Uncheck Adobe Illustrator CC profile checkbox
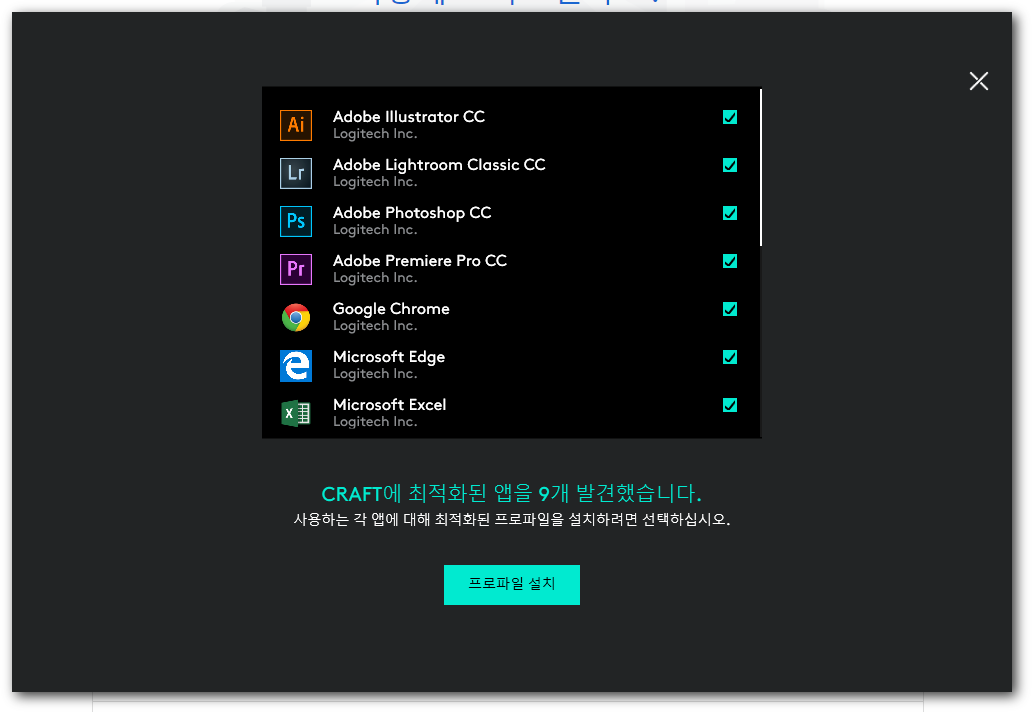 [x=729, y=117]
